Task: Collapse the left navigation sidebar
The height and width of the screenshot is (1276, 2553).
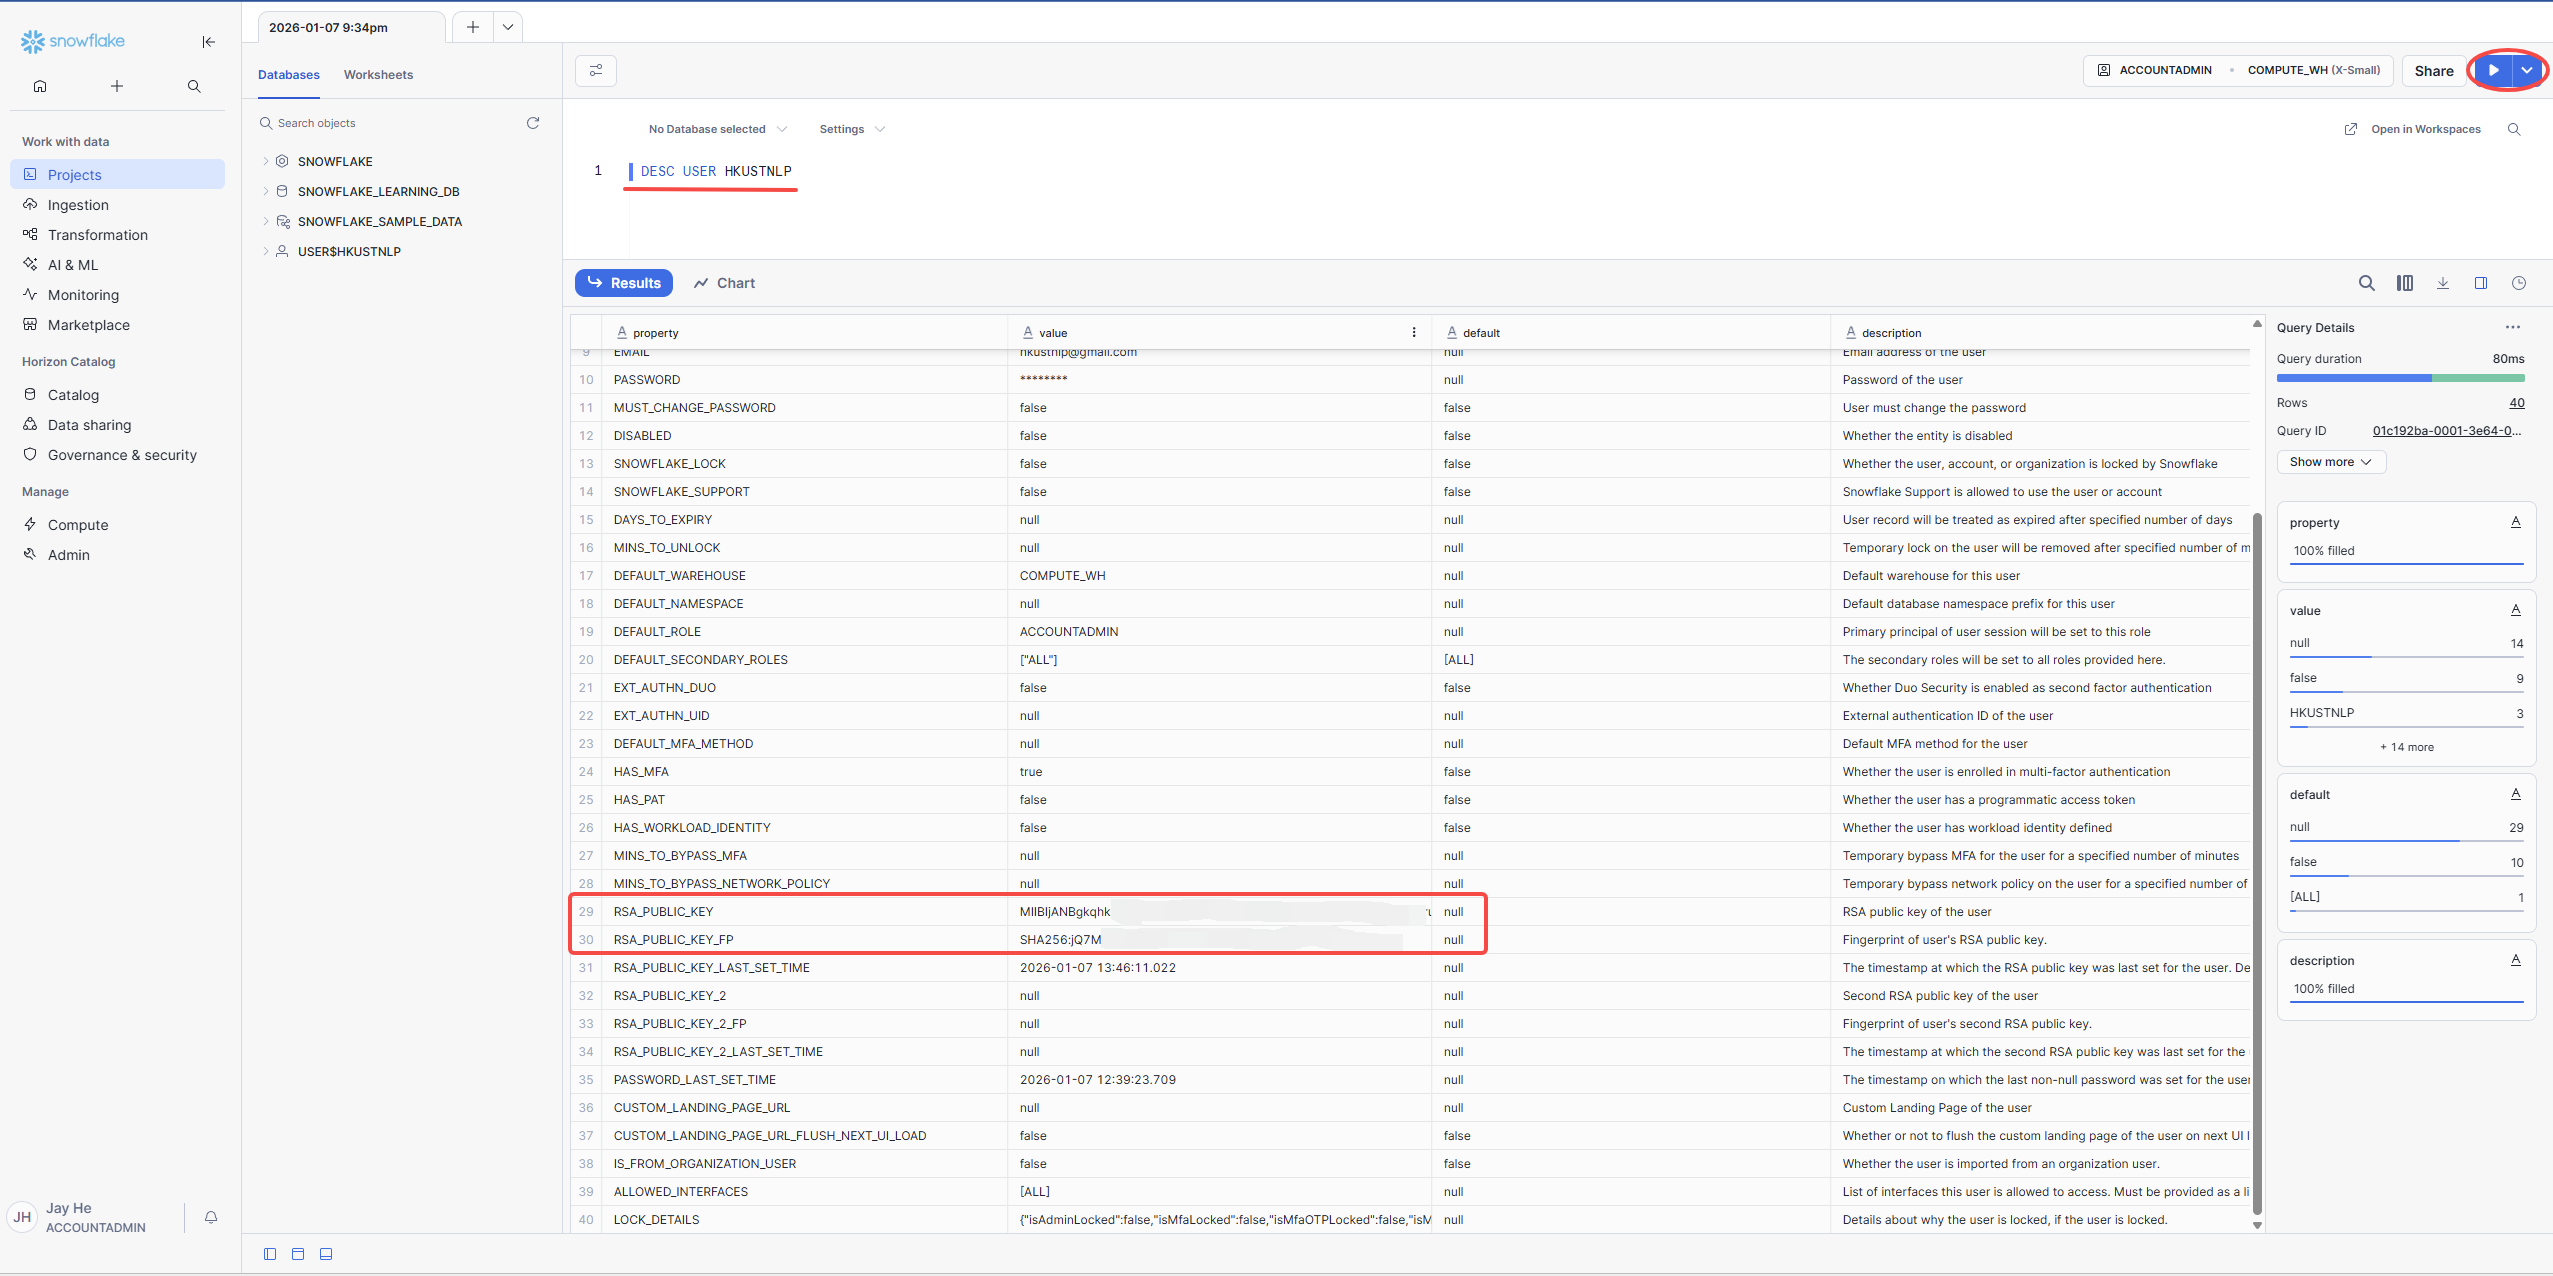Action: [x=208, y=41]
